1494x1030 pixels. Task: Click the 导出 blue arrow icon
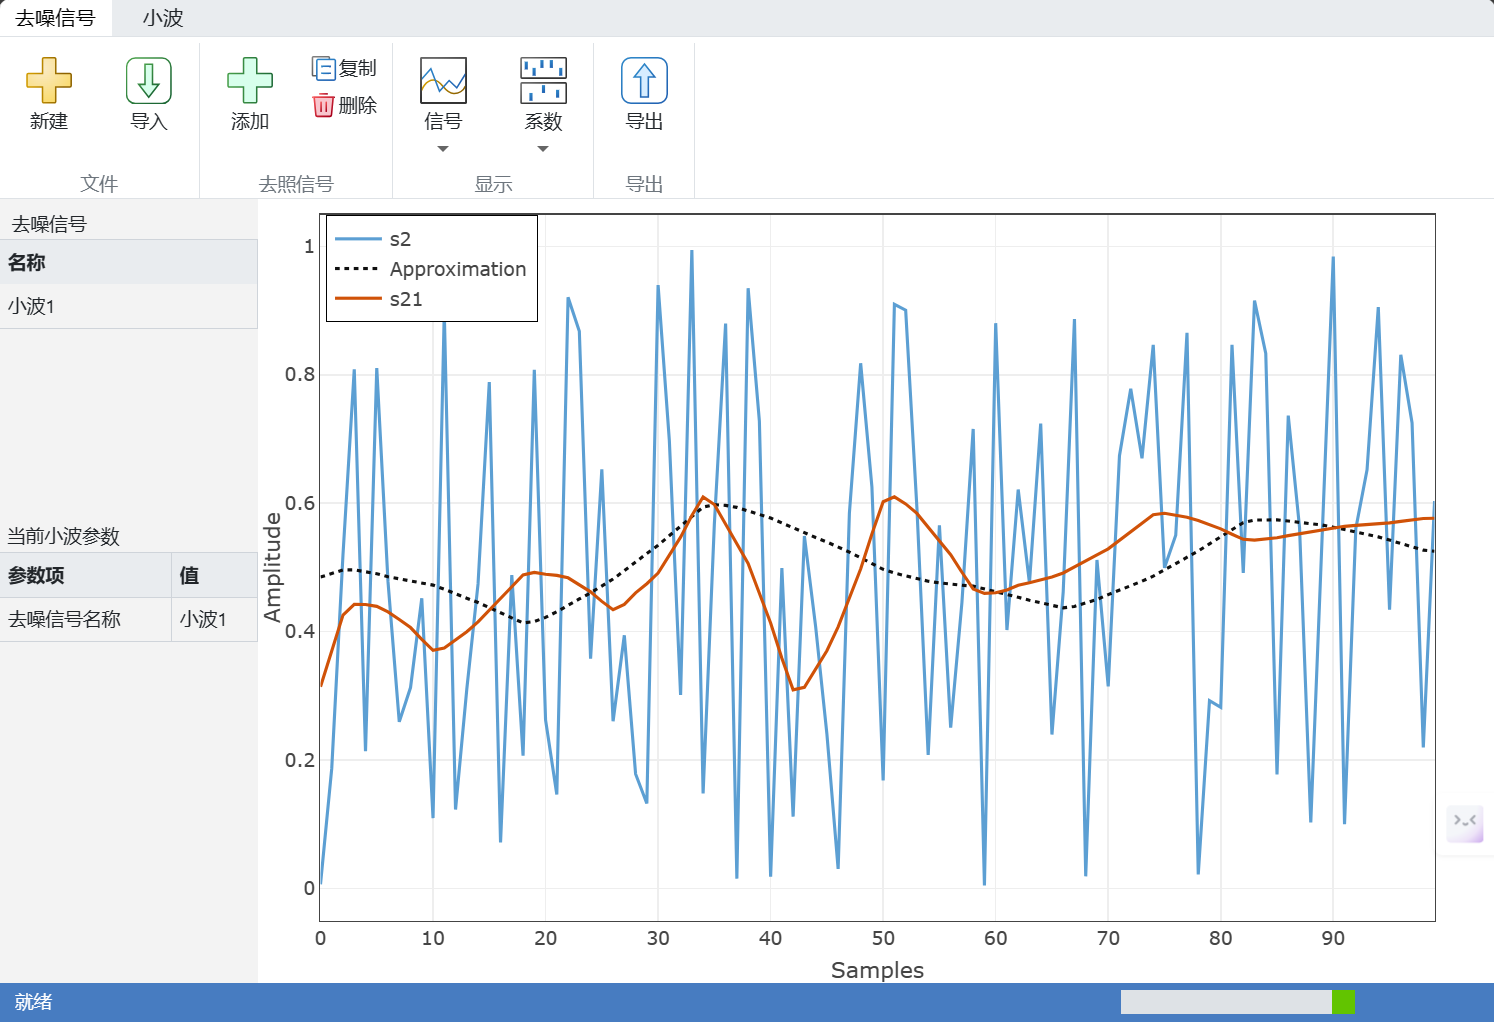coord(644,80)
